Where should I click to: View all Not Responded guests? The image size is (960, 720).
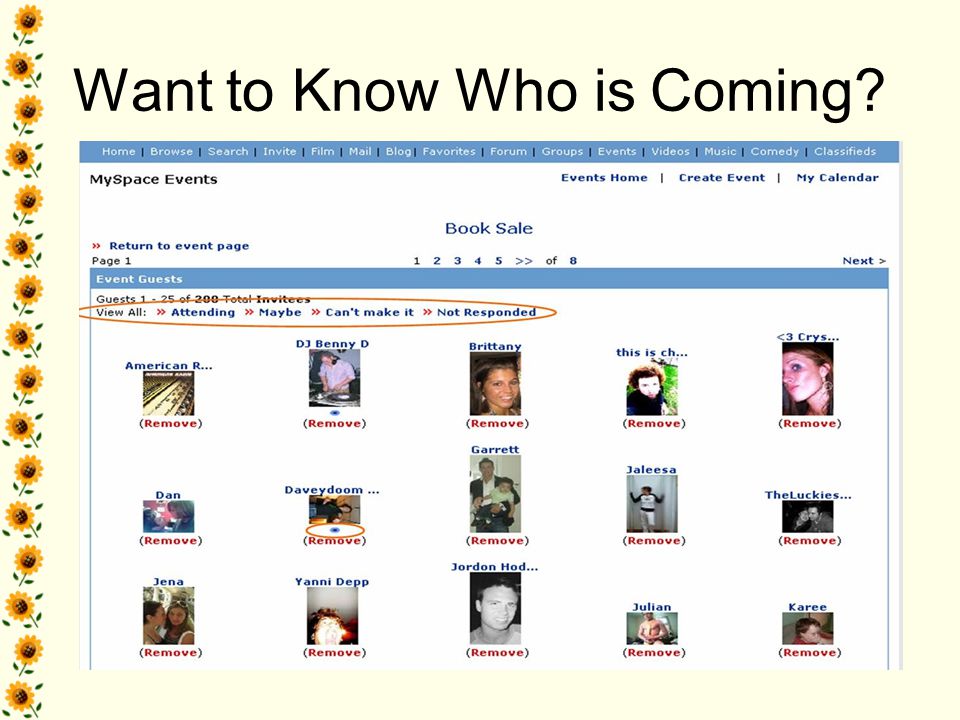tap(486, 312)
